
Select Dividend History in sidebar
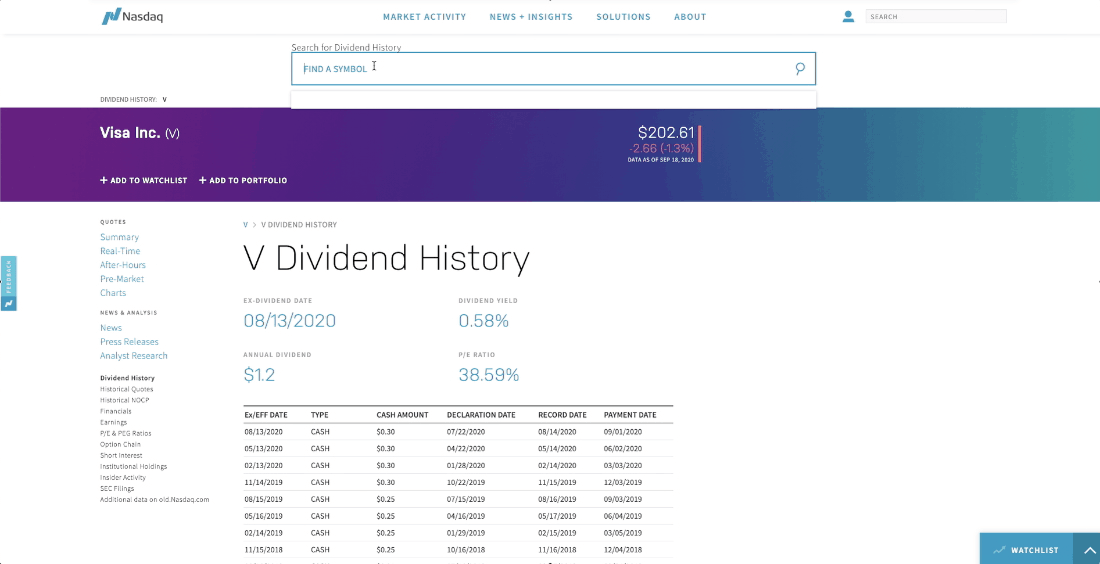coord(127,378)
